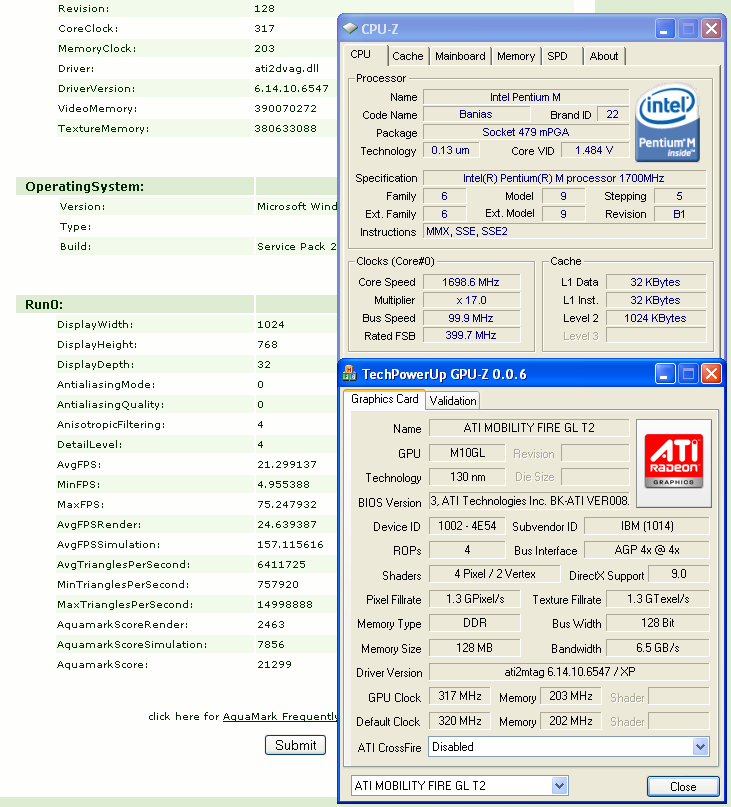Open the ATI CrossFire dropdown
The image size is (731, 807).
(700, 746)
